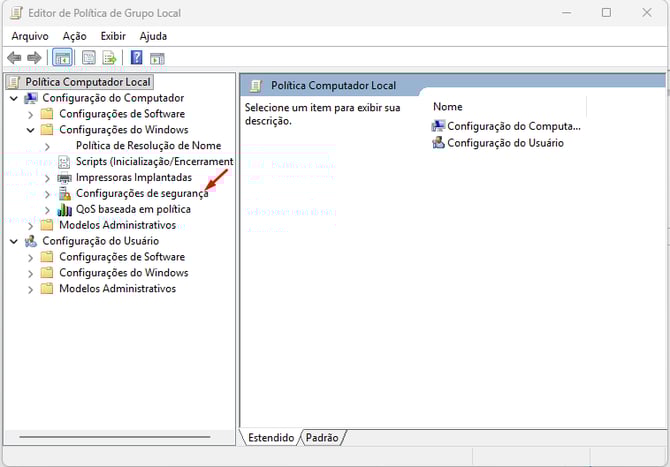Toggle the show/hide console tree button
Image resolution: width=670 pixels, height=467 pixels.
click(x=62, y=58)
